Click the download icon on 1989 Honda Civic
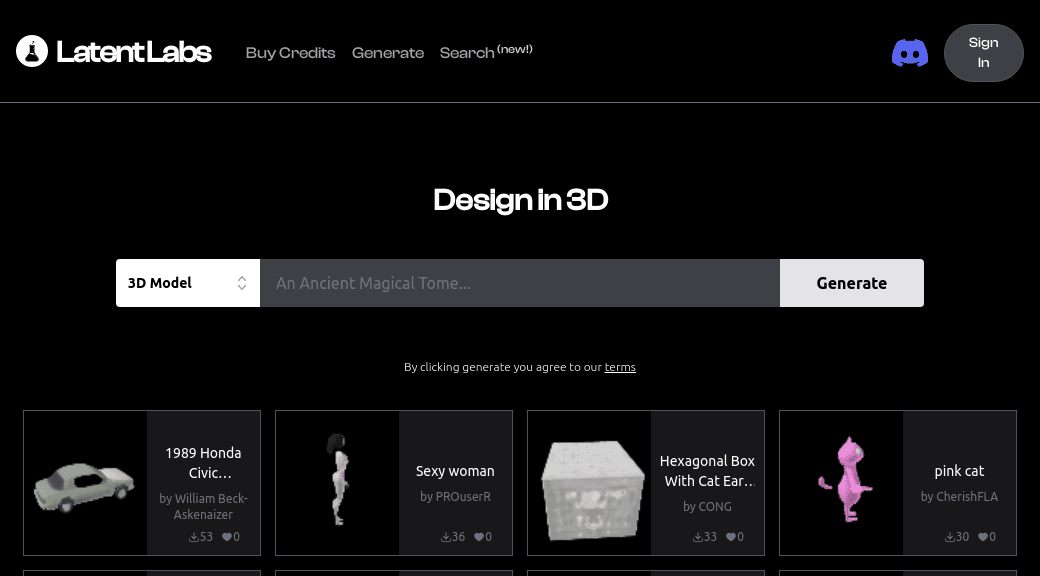 [195, 536]
